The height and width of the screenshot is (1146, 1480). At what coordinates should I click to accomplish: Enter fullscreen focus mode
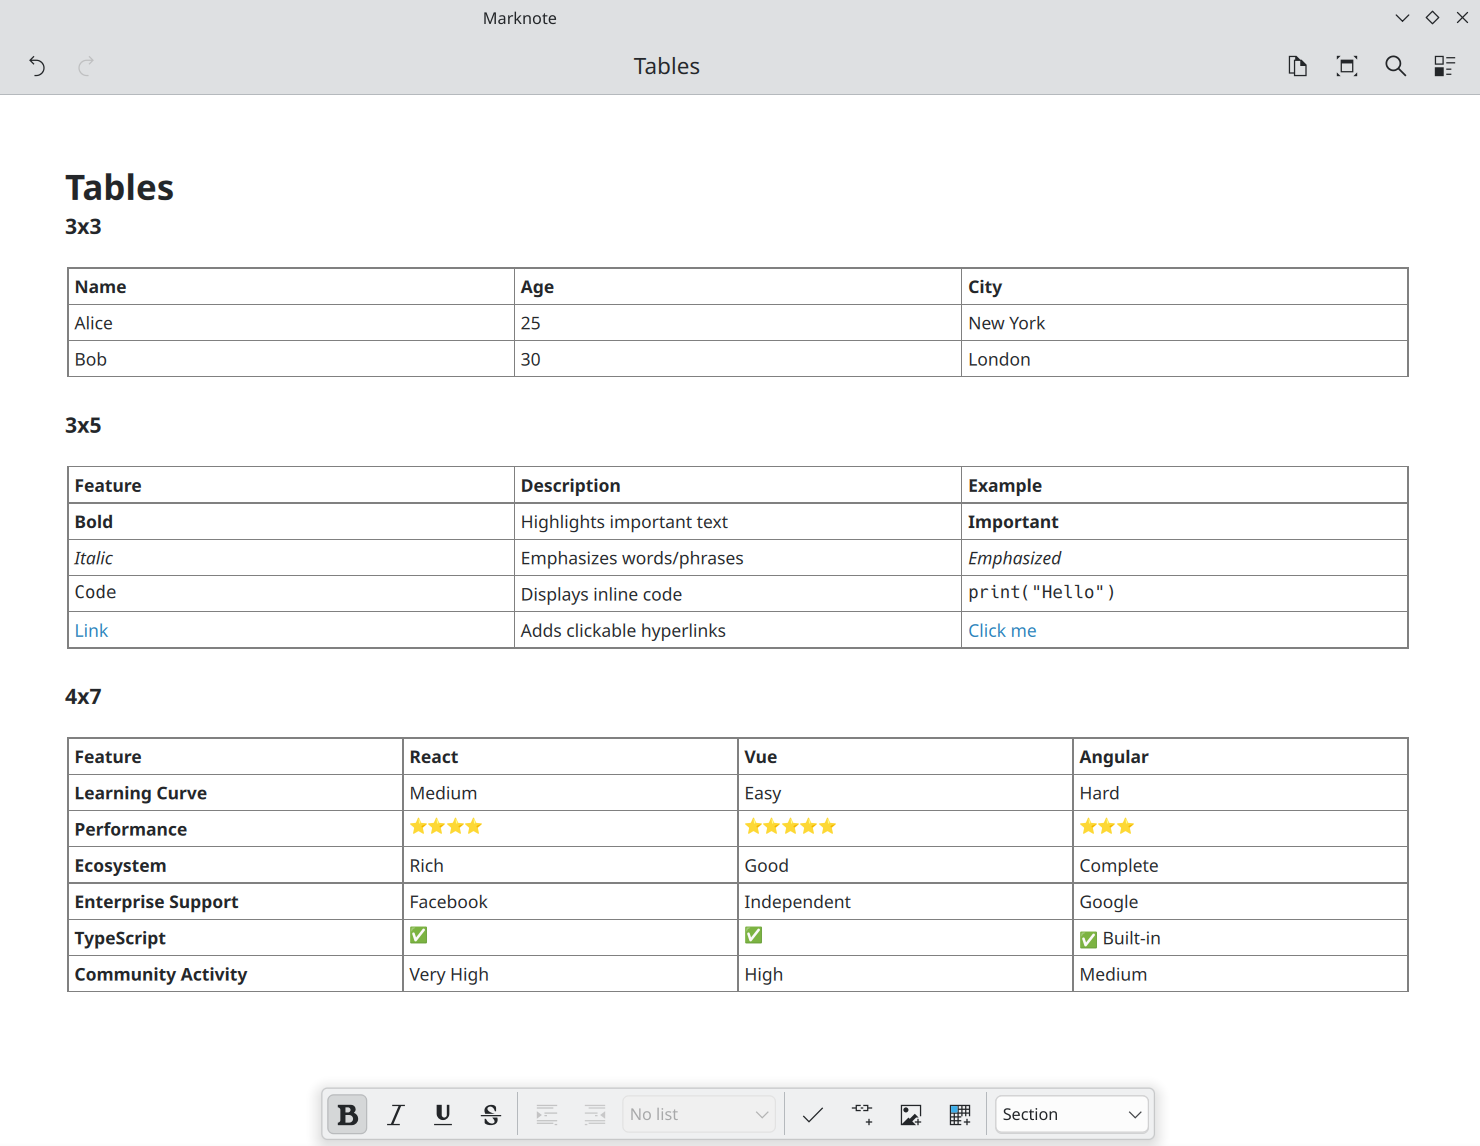point(1346,66)
